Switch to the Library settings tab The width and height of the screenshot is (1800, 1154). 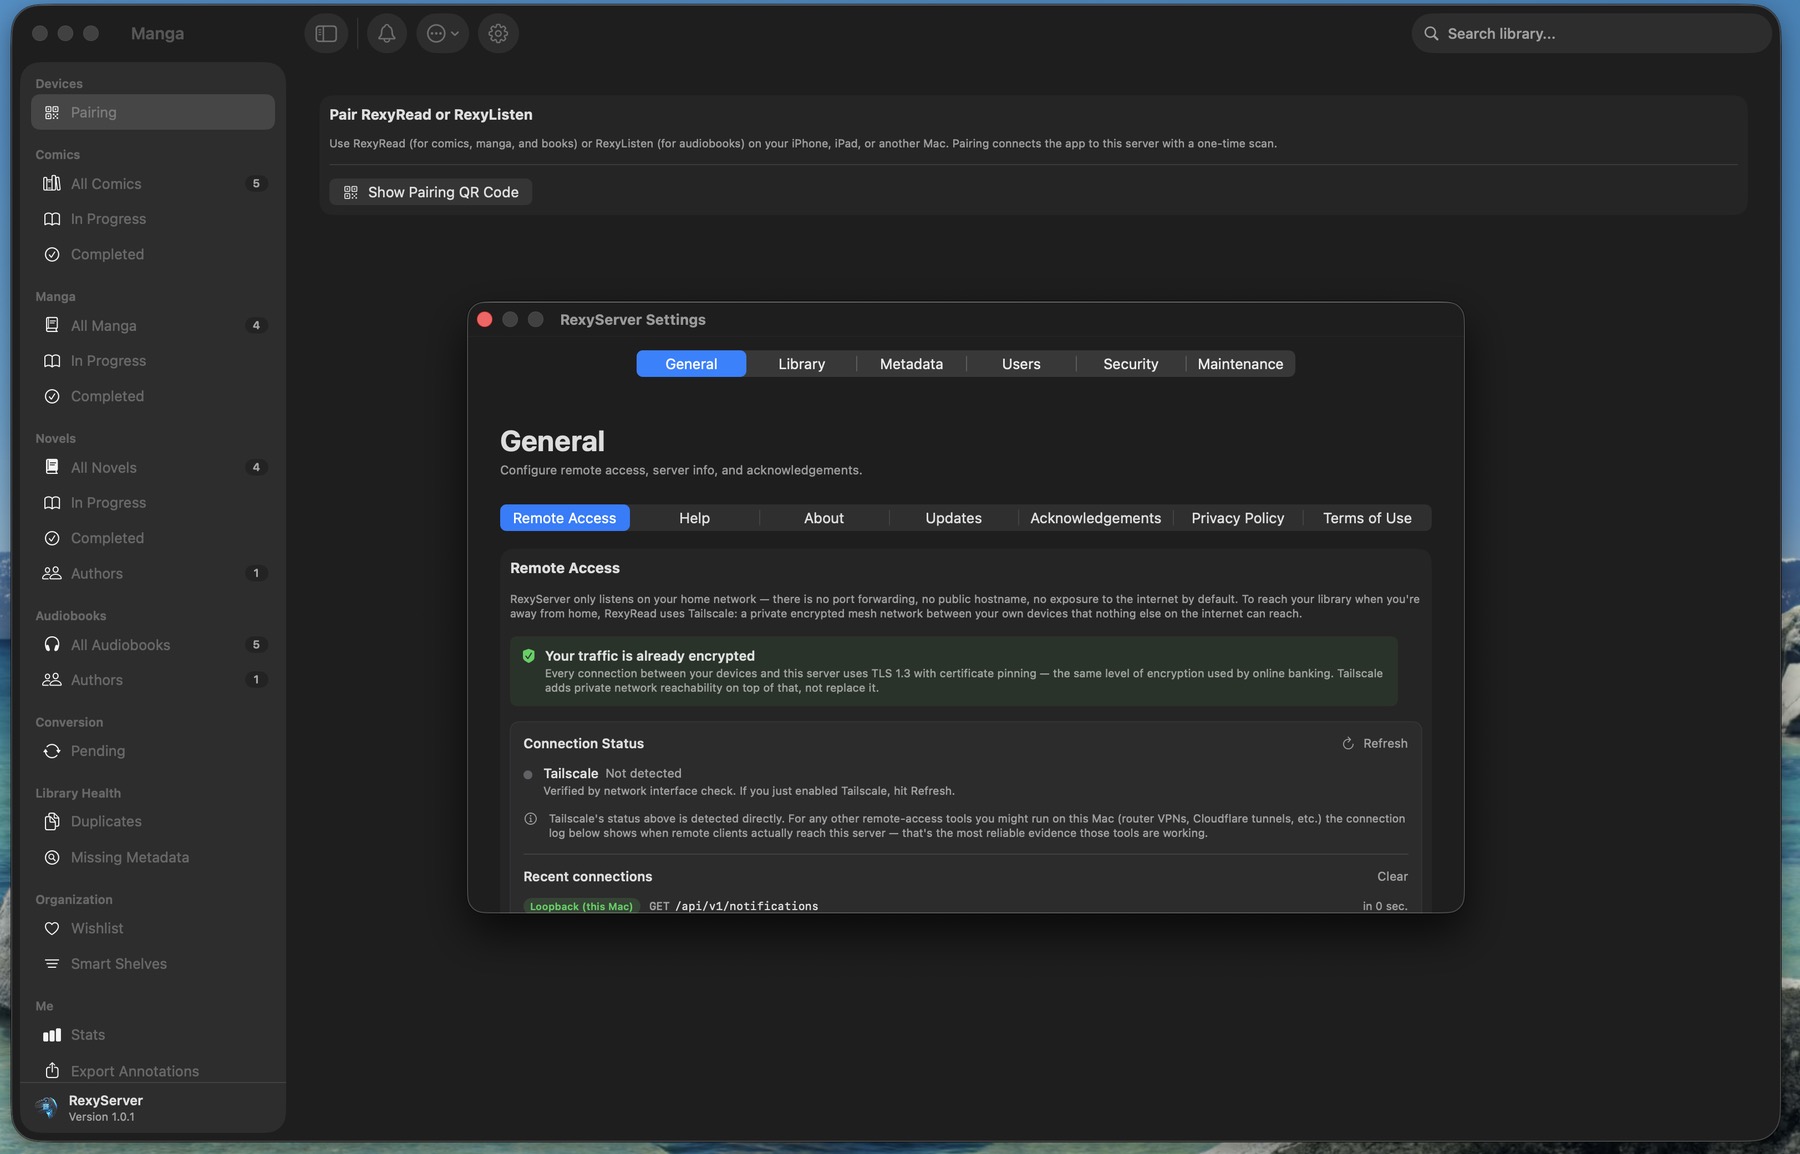coord(802,364)
